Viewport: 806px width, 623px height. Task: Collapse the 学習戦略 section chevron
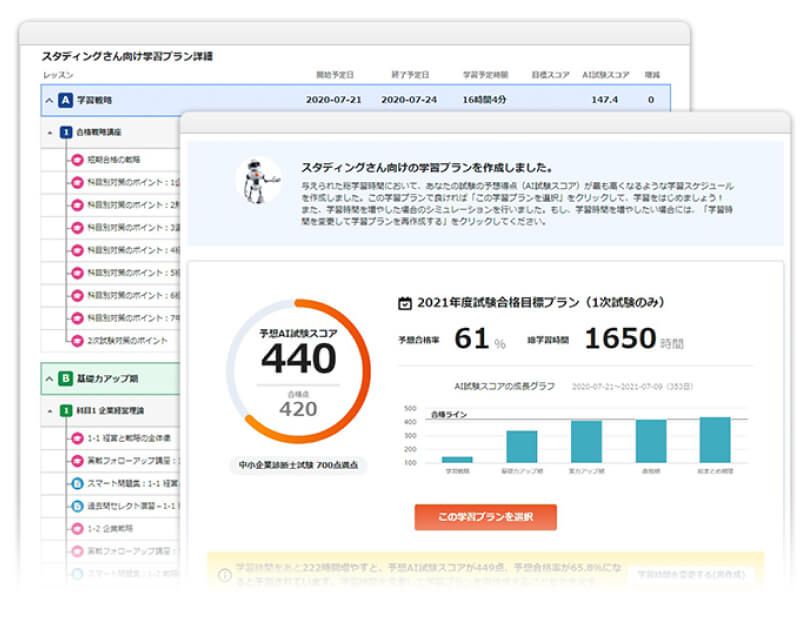pos(48,100)
